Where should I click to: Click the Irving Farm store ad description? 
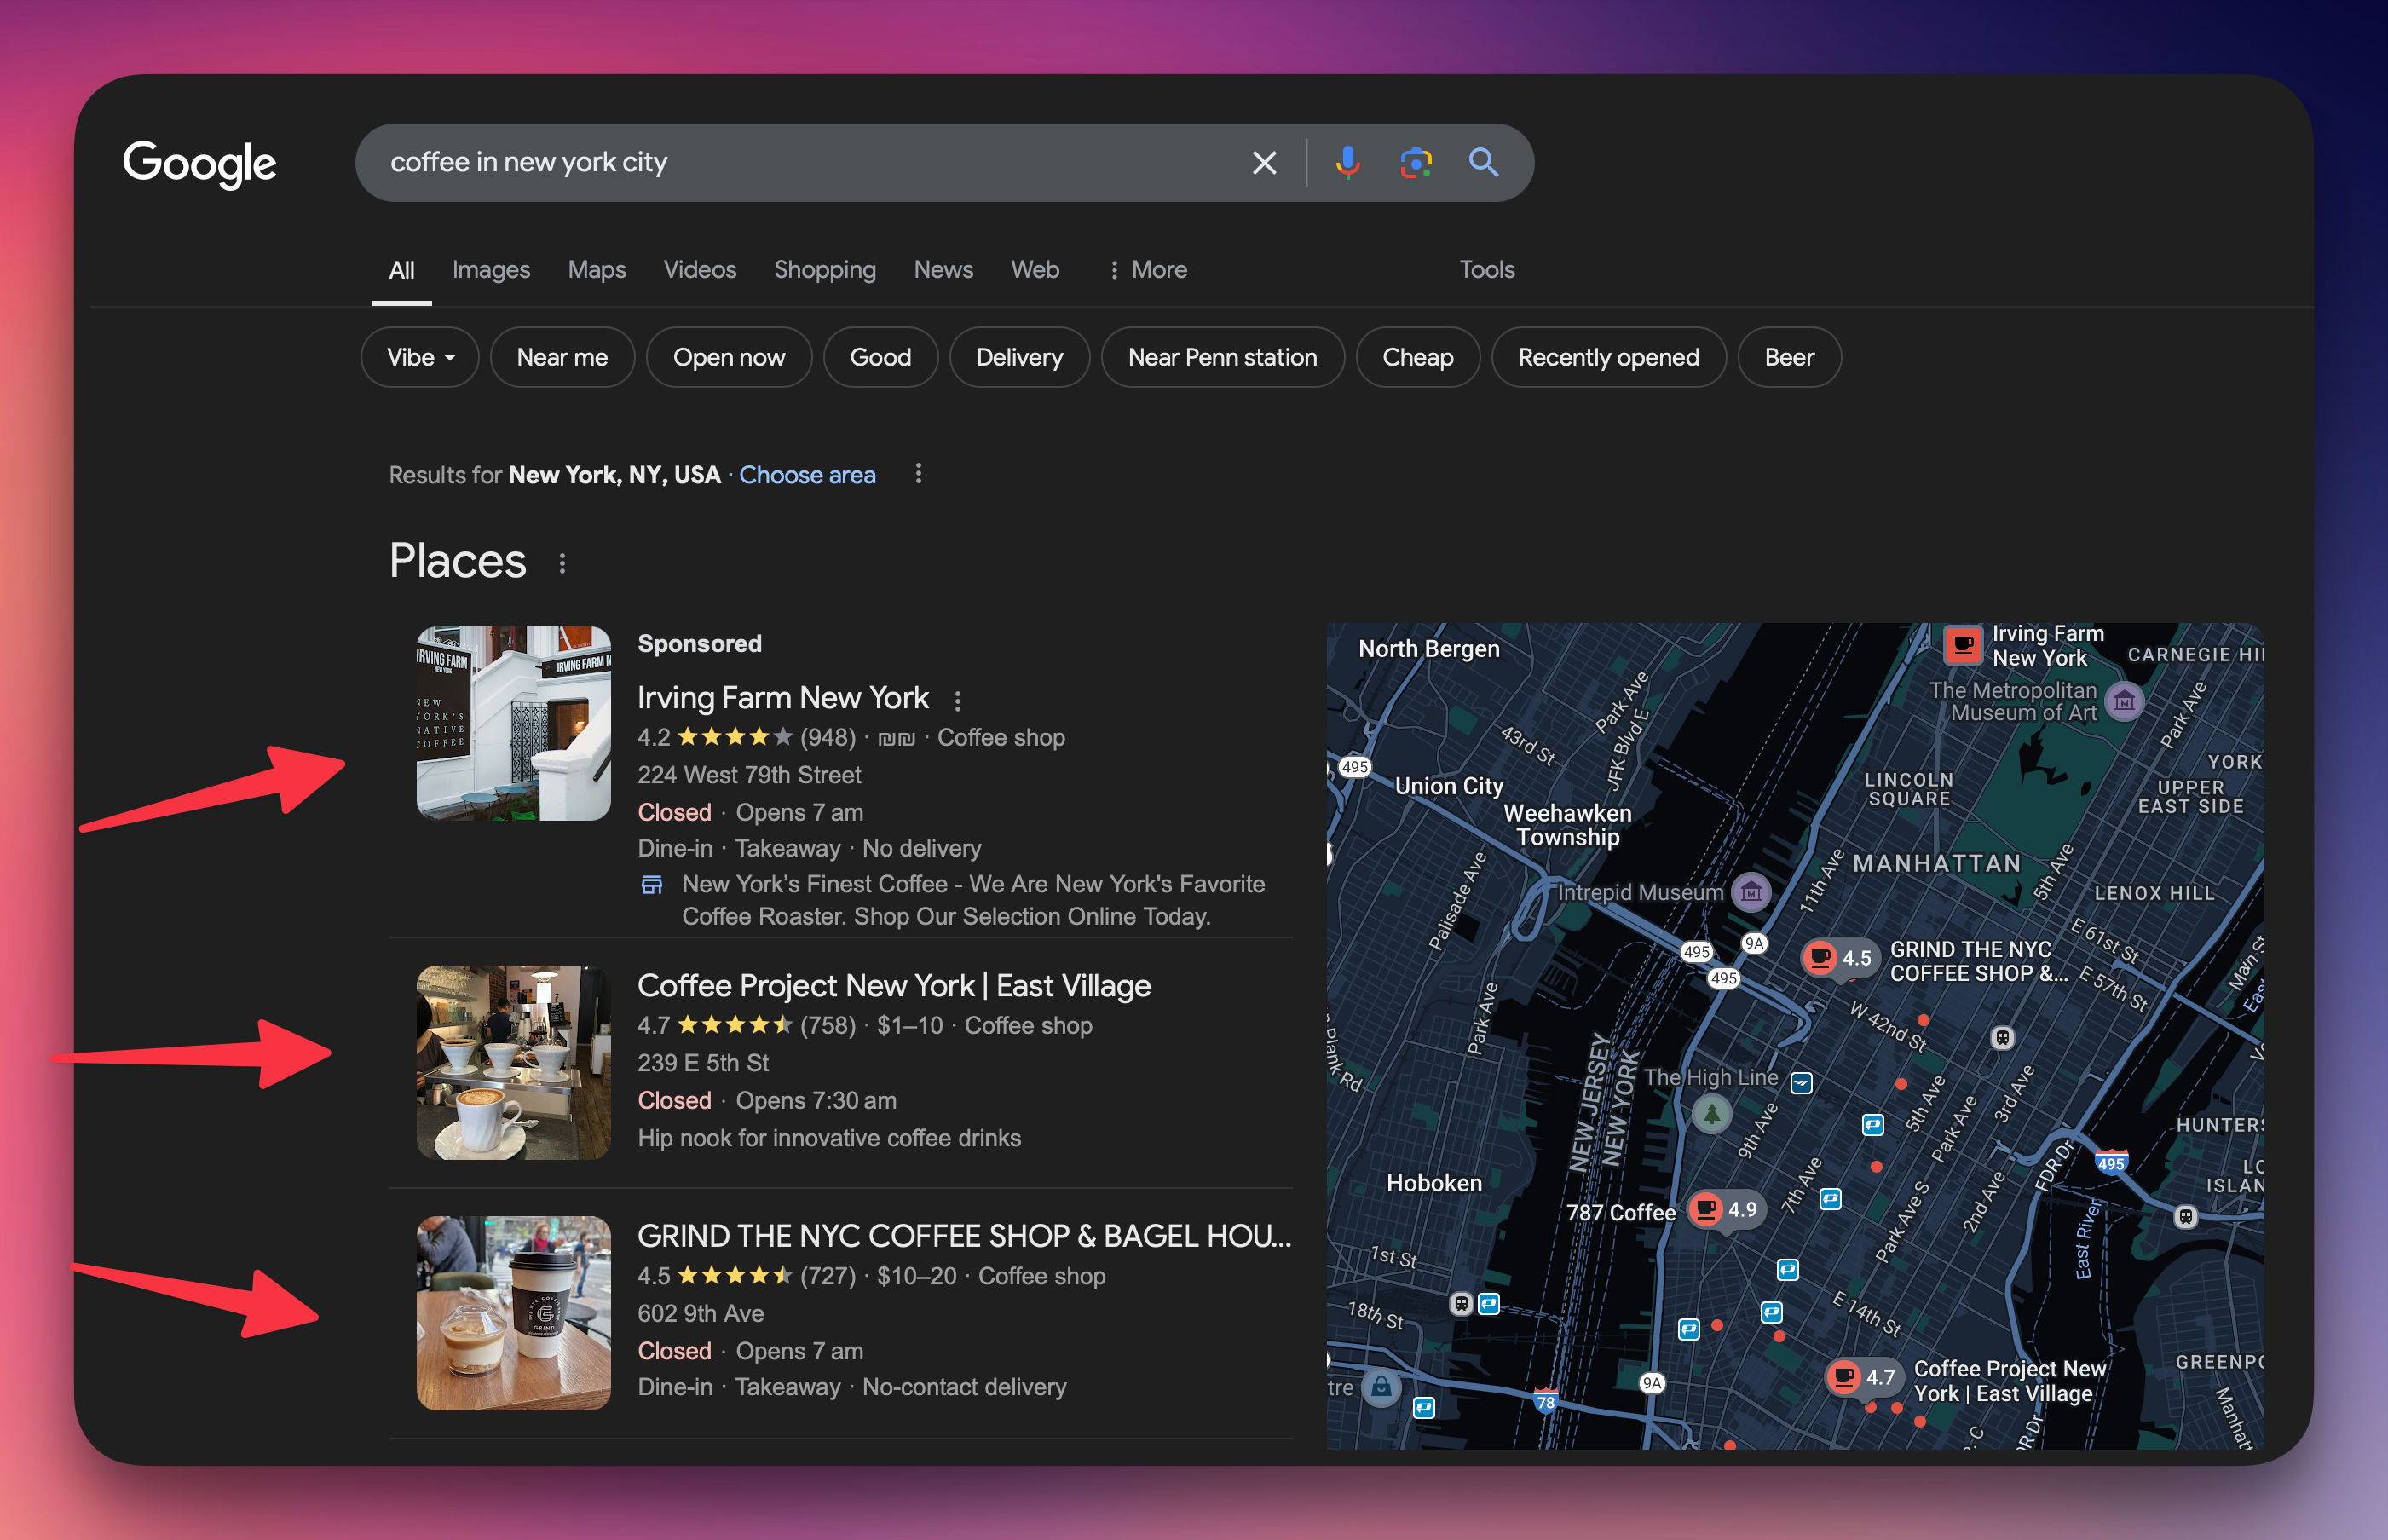click(x=973, y=900)
